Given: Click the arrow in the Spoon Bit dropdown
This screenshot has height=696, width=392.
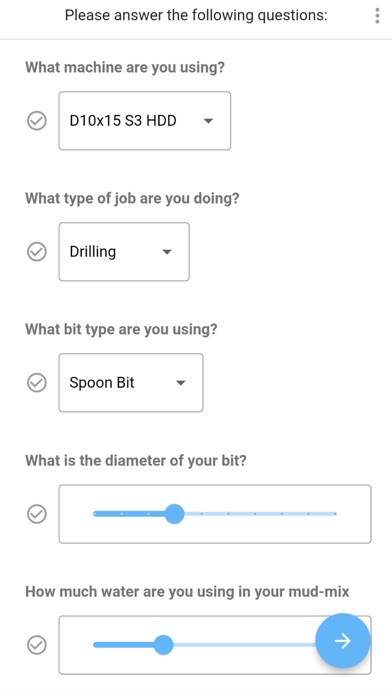Looking at the screenshot, I should point(180,383).
